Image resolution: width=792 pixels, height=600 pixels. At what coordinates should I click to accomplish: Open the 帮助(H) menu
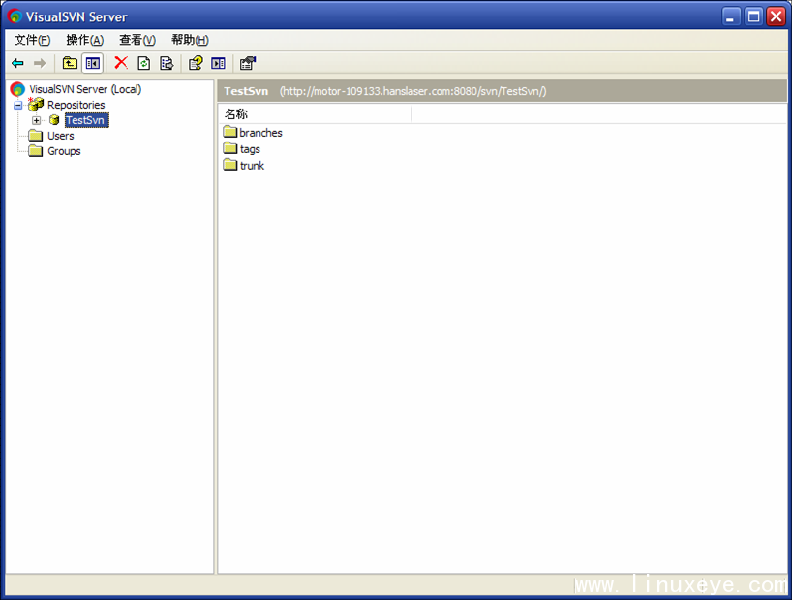(x=190, y=40)
